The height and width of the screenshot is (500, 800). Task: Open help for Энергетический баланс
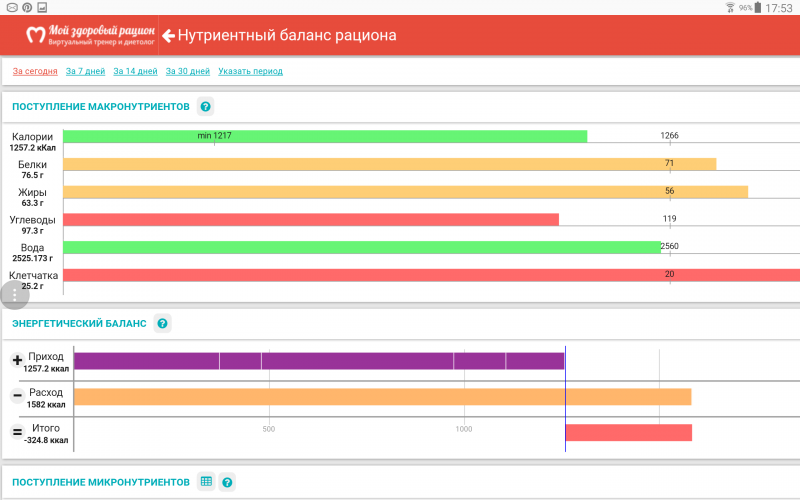click(x=162, y=324)
